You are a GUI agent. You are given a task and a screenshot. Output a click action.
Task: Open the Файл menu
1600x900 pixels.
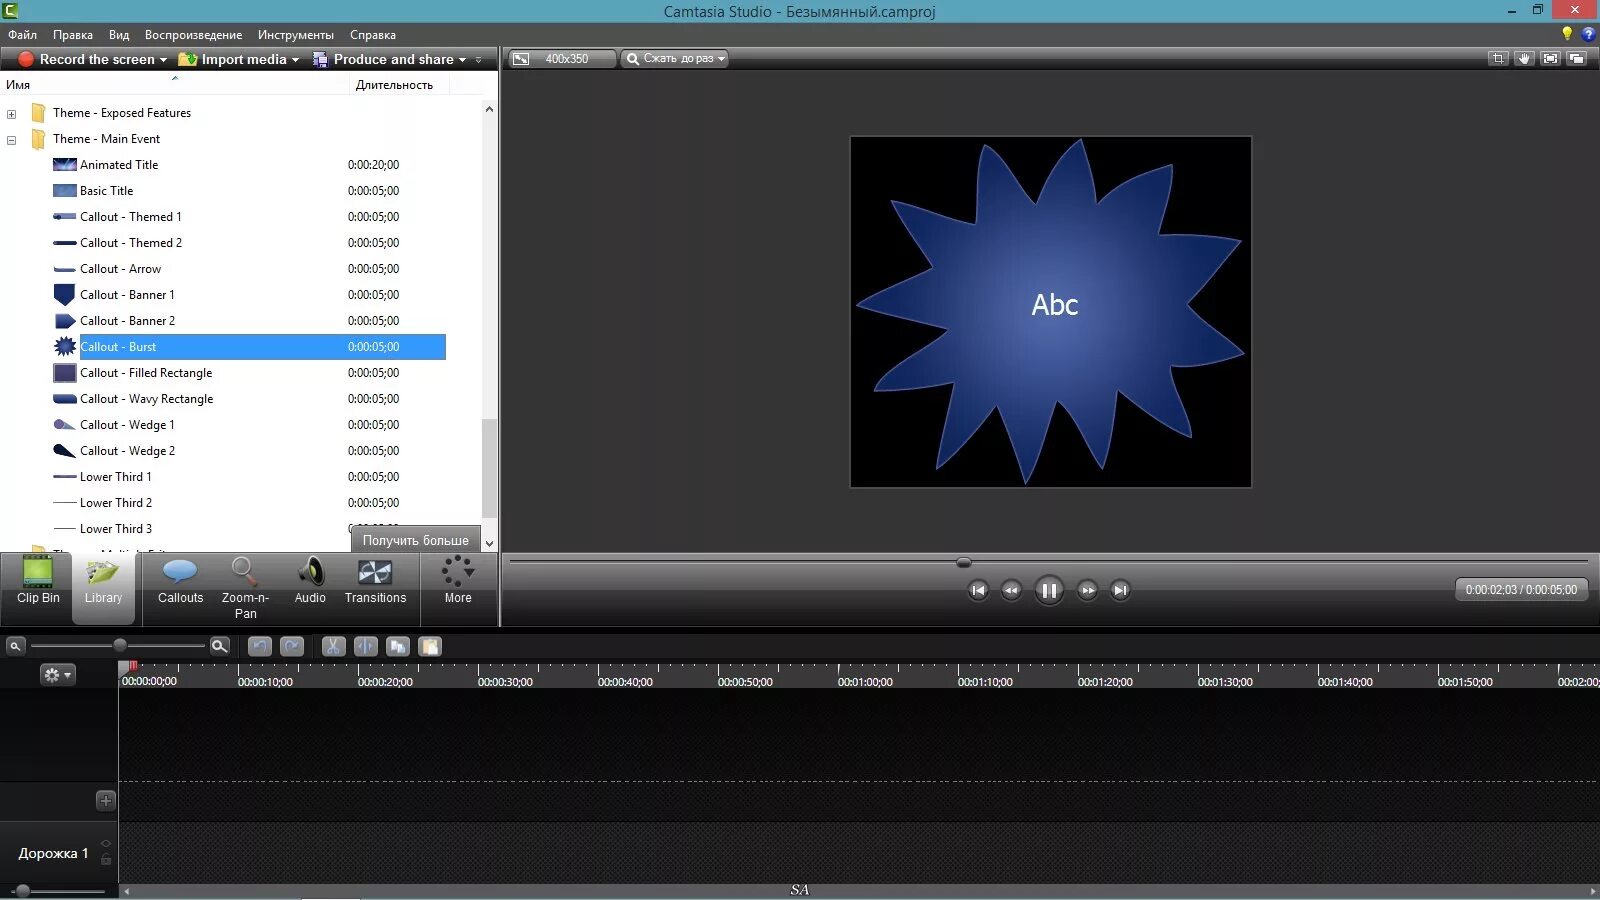(22, 35)
